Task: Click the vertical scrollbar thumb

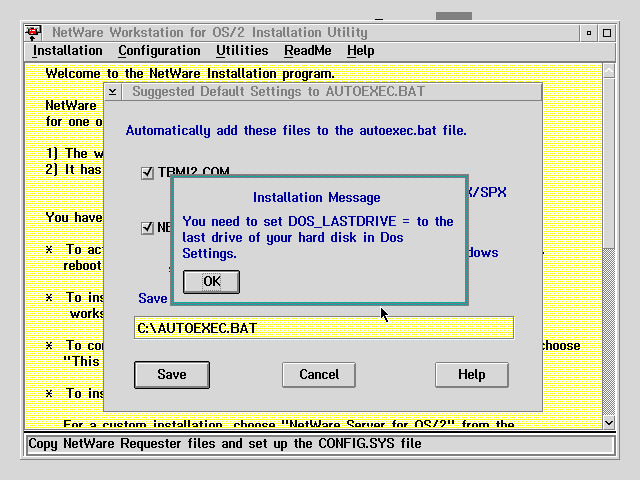Action: 609,163
